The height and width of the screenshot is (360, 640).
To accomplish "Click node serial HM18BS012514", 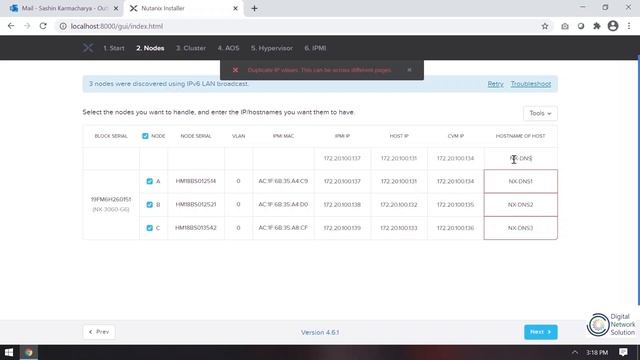I will [x=196, y=181].
